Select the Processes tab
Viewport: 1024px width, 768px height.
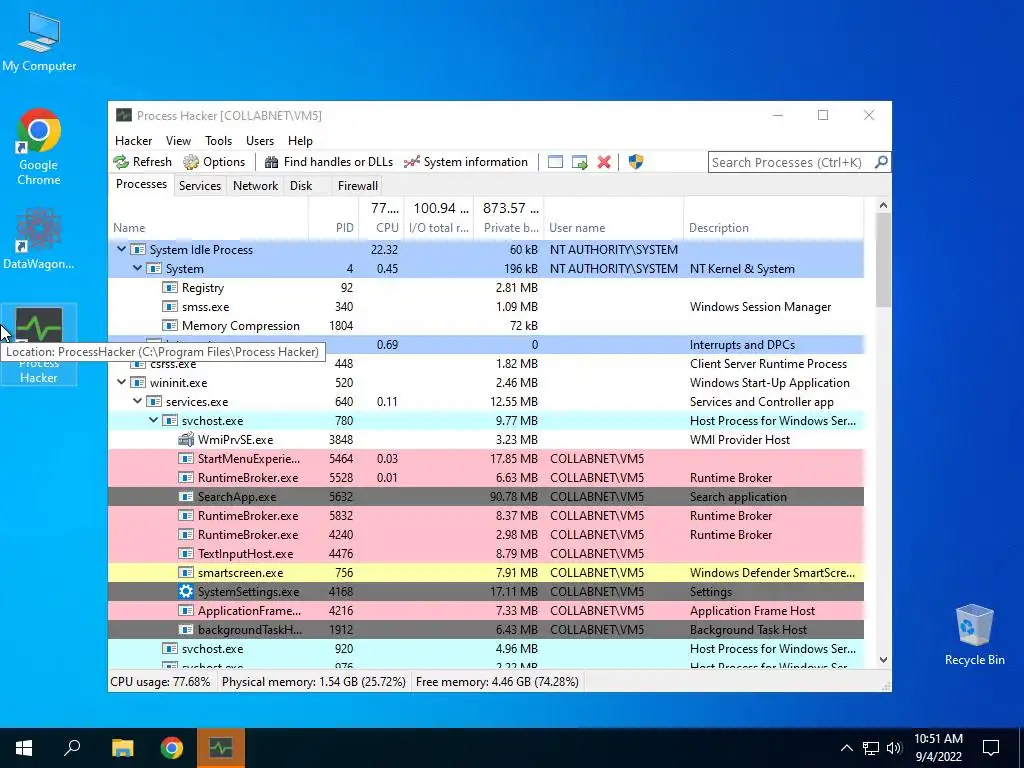pyautogui.click(x=141, y=185)
